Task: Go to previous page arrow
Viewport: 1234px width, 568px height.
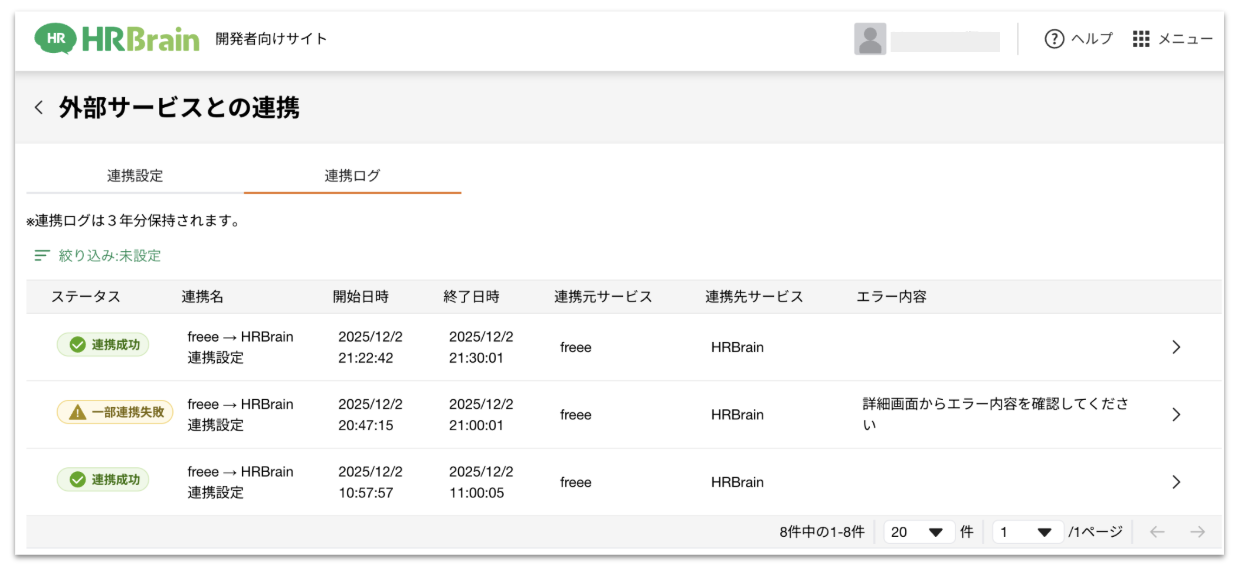Action: (1157, 532)
